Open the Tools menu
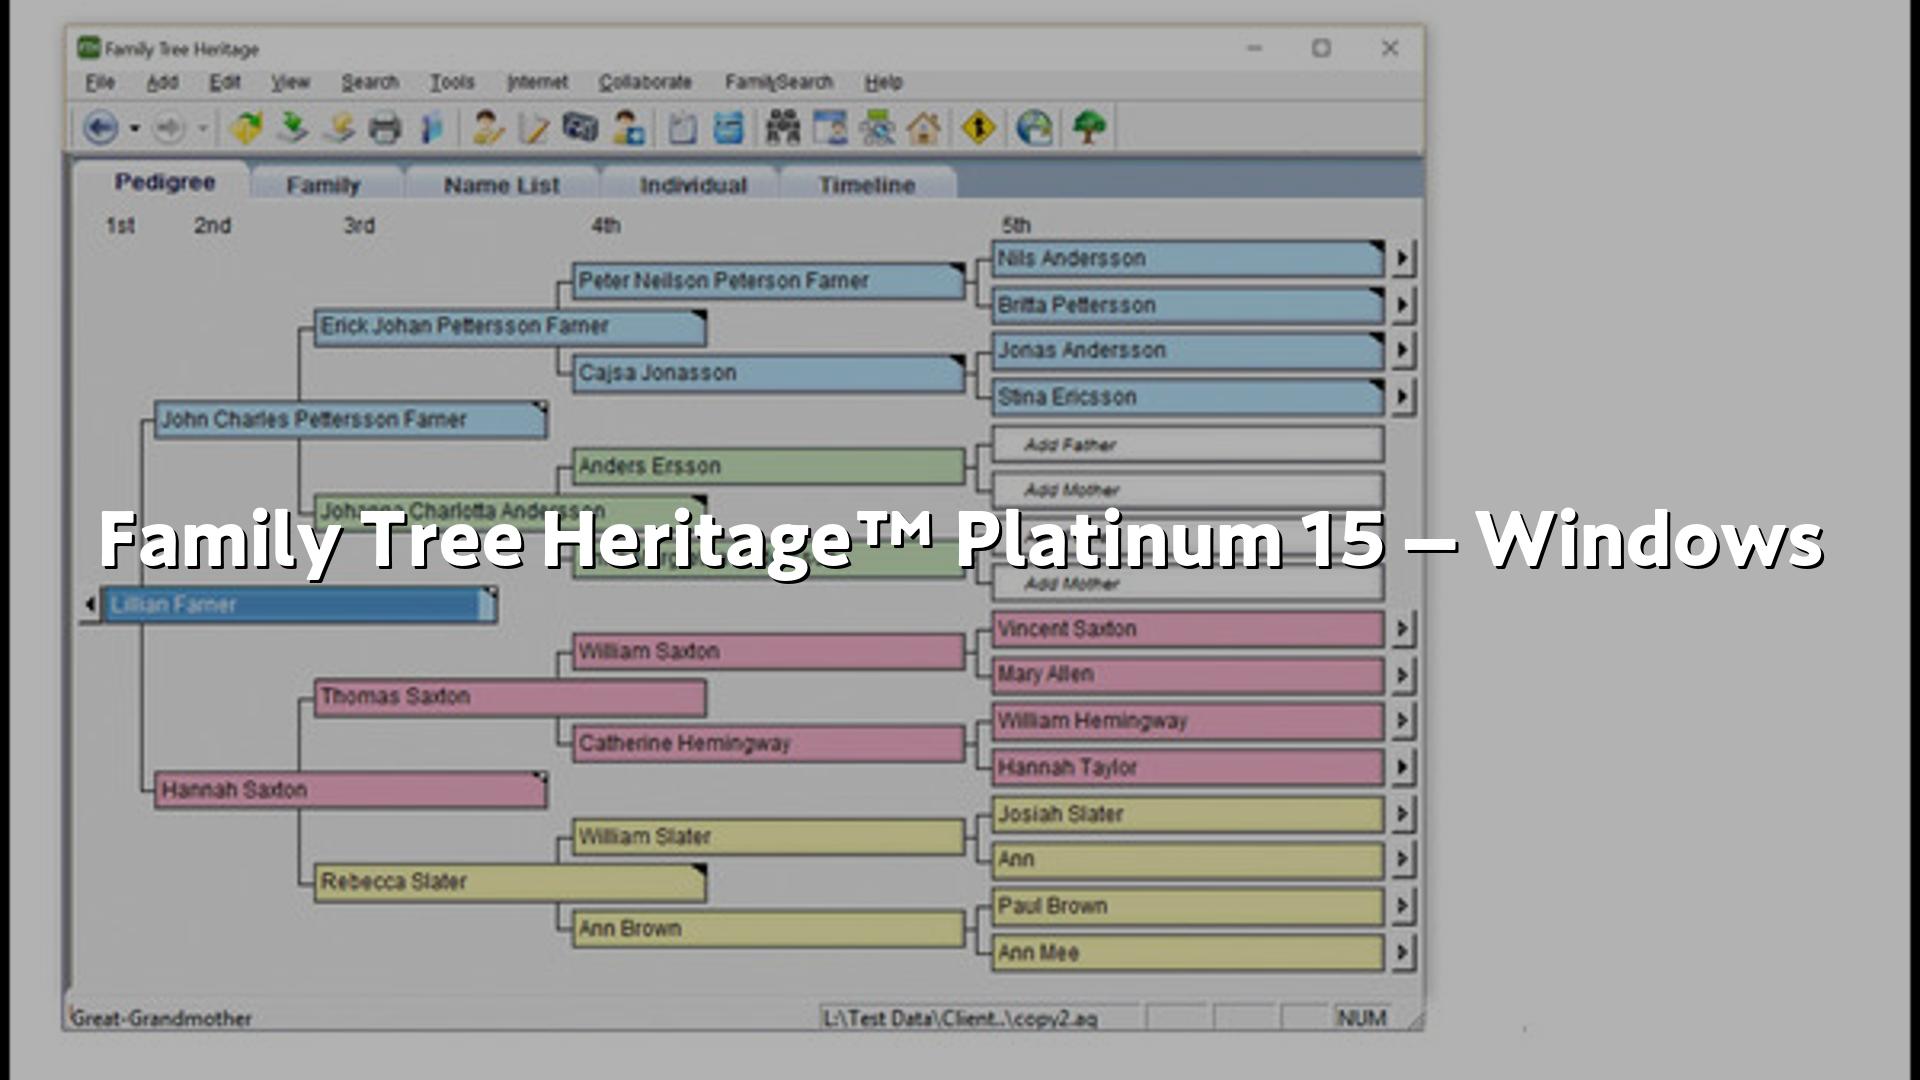Viewport: 1920px width, 1080px height. pos(452,82)
